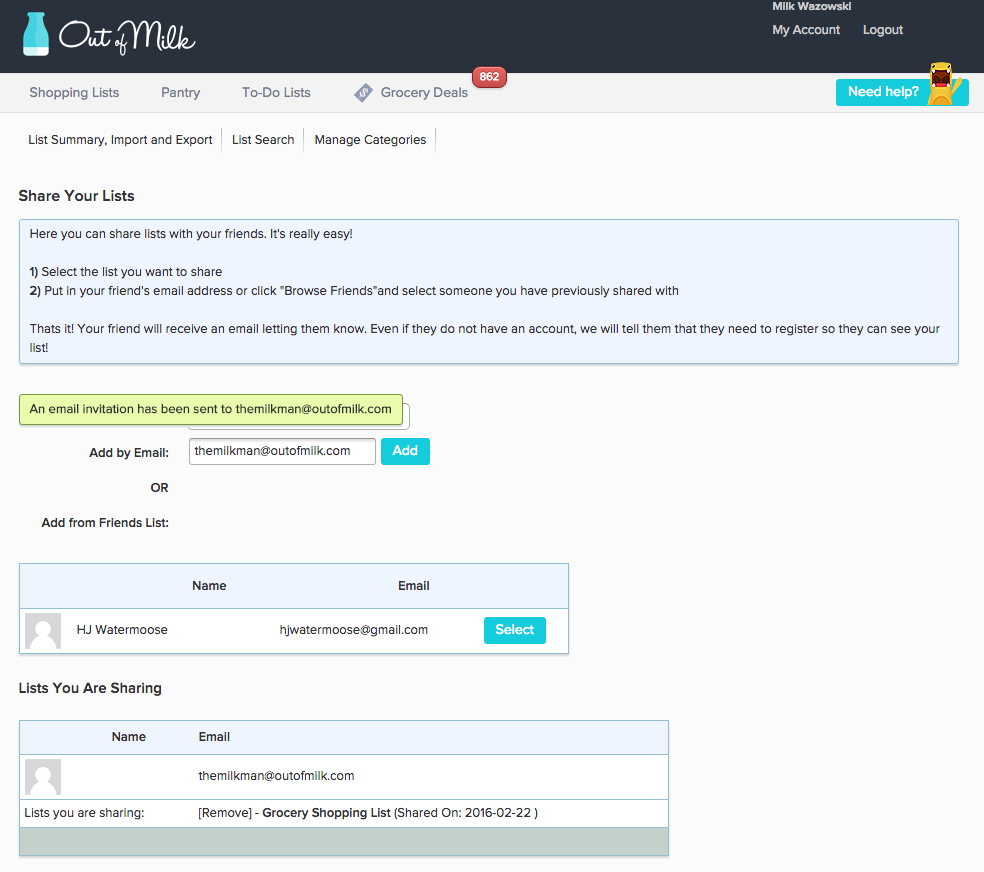Click the yellow monster help mascot
984x872 pixels.
click(x=943, y=83)
